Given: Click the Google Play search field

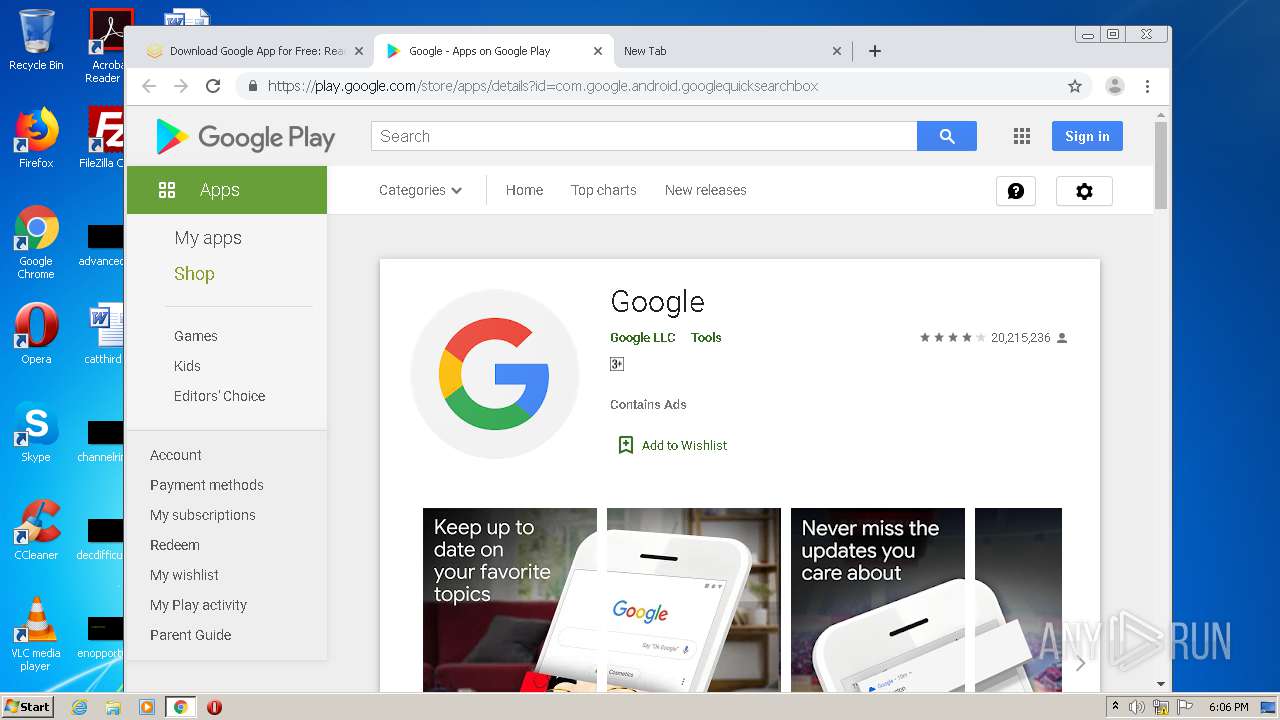Looking at the screenshot, I should pos(644,136).
